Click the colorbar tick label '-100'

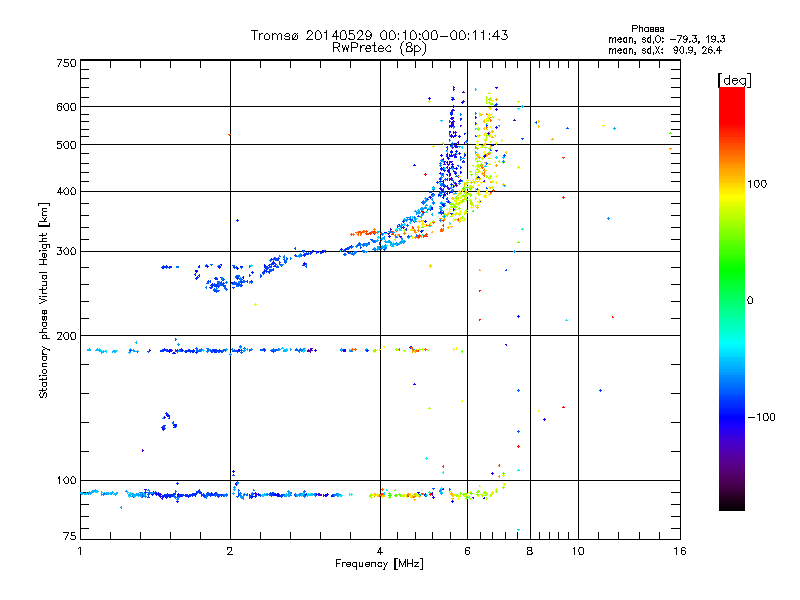[761, 417]
